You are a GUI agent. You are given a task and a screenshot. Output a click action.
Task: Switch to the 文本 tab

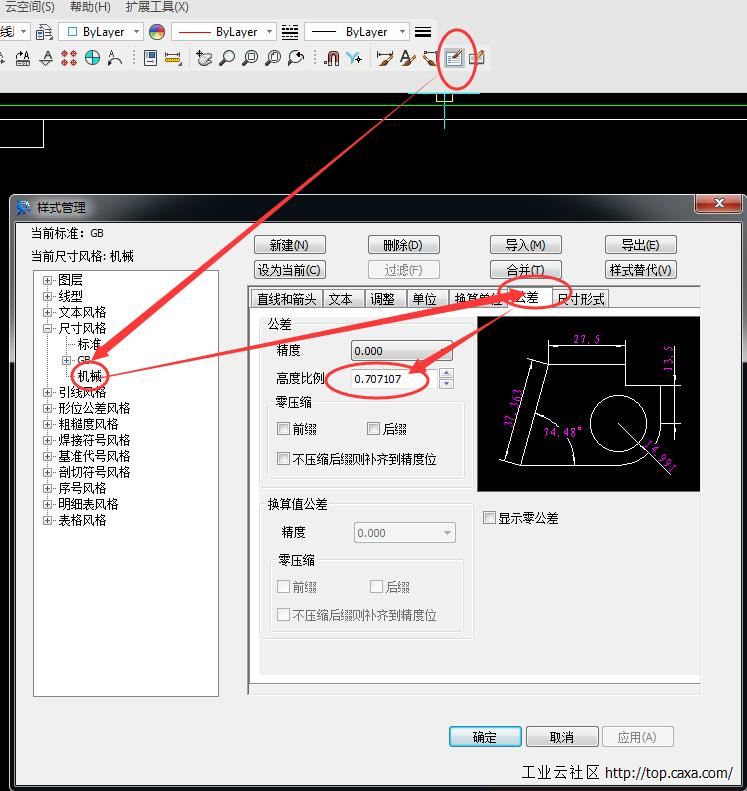pyautogui.click(x=340, y=299)
